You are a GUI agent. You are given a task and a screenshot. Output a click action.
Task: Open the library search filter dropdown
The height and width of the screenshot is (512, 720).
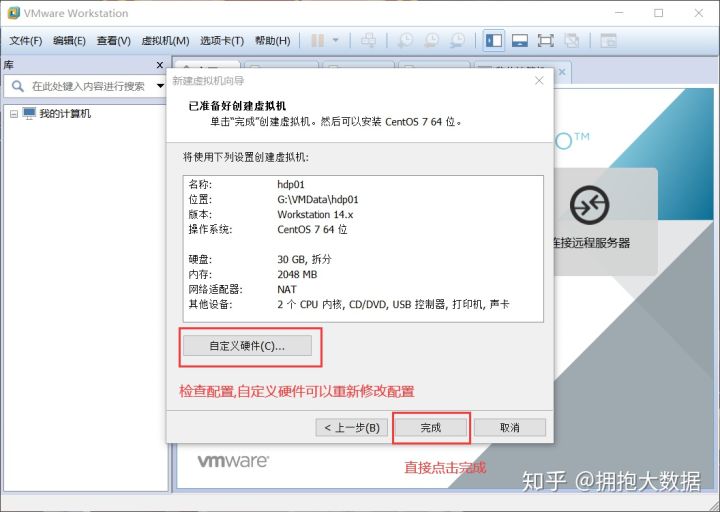coord(160,86)
